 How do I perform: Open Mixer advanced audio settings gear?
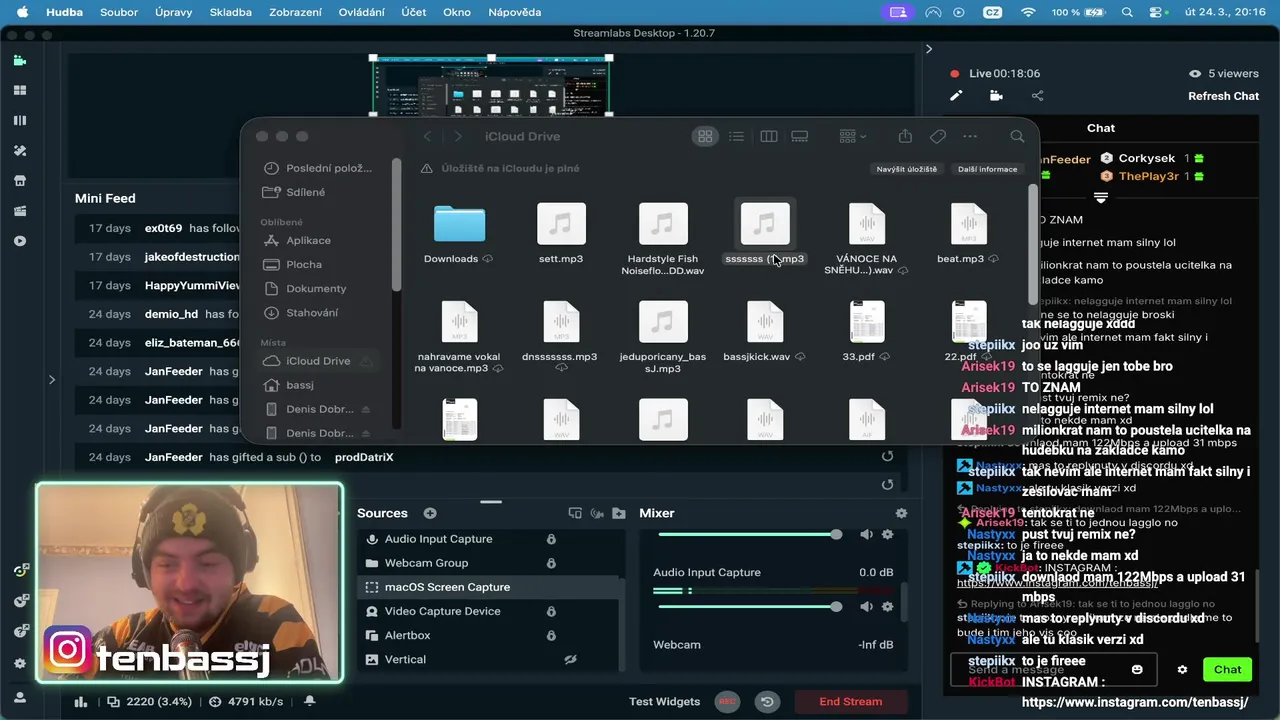(901, 513)
